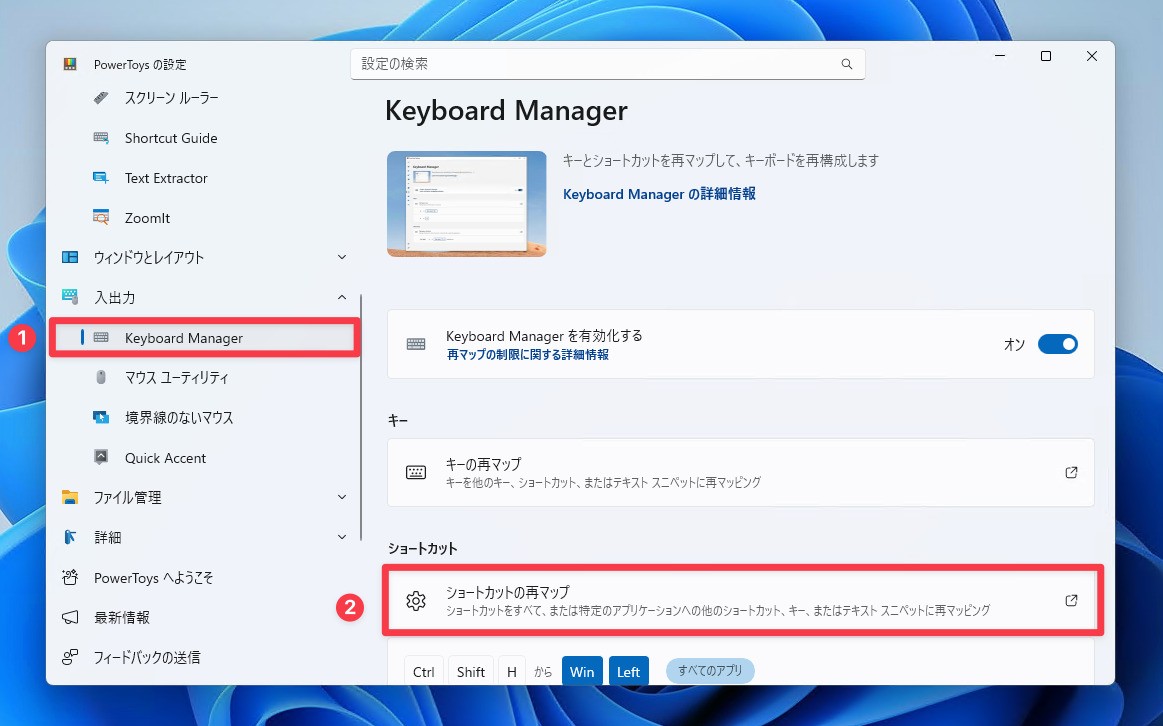Click the search magnifier icon
The image size is (1163, 726).
point(846,64)
